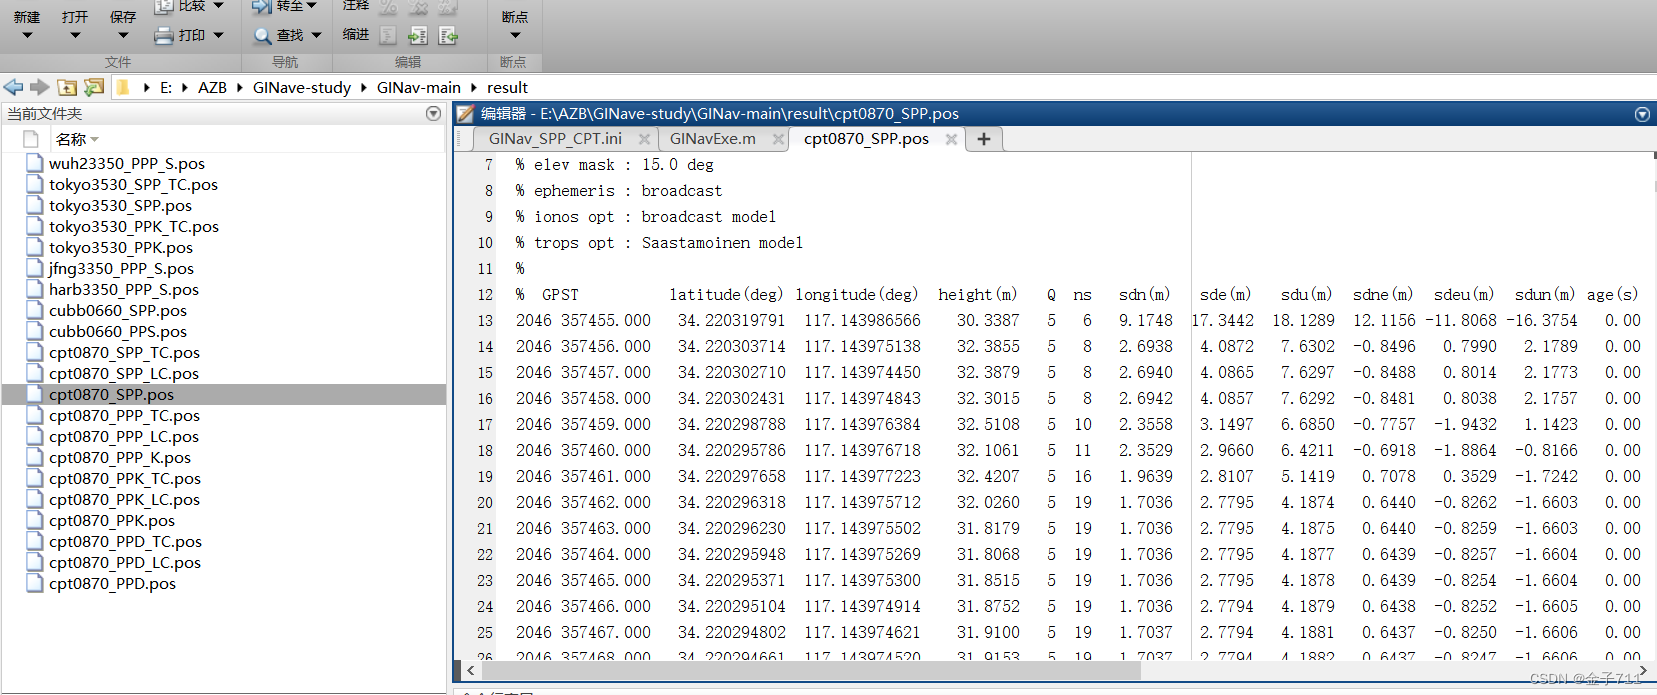Click the file icon next to wuh23350_PPP_S.pos
This screenshot has width=1657, height=695.
coord(35,163)
